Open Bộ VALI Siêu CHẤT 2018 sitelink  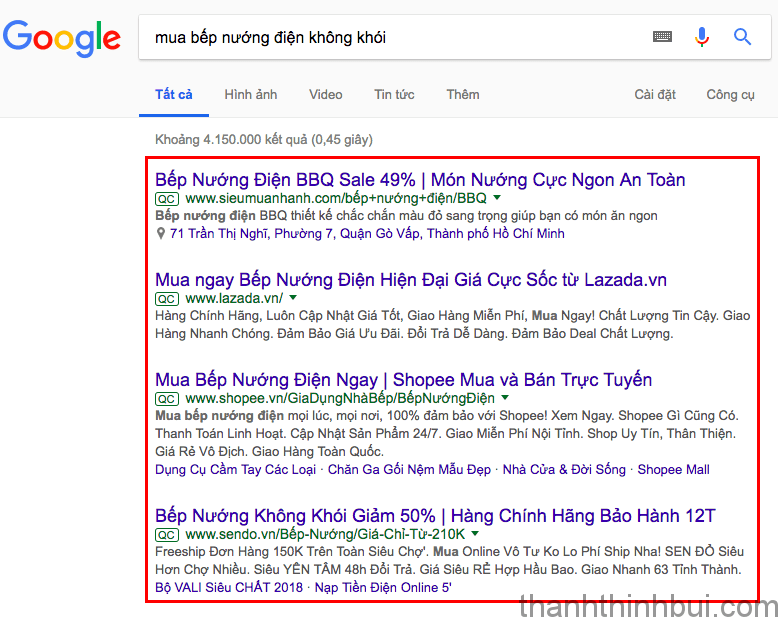click(x=229, y=588)
